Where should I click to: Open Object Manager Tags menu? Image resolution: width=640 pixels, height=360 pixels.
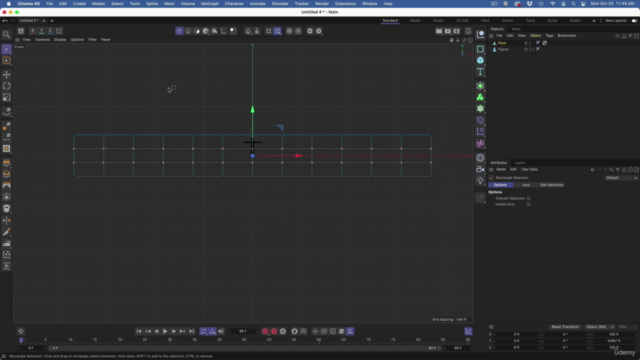(549, 36)
